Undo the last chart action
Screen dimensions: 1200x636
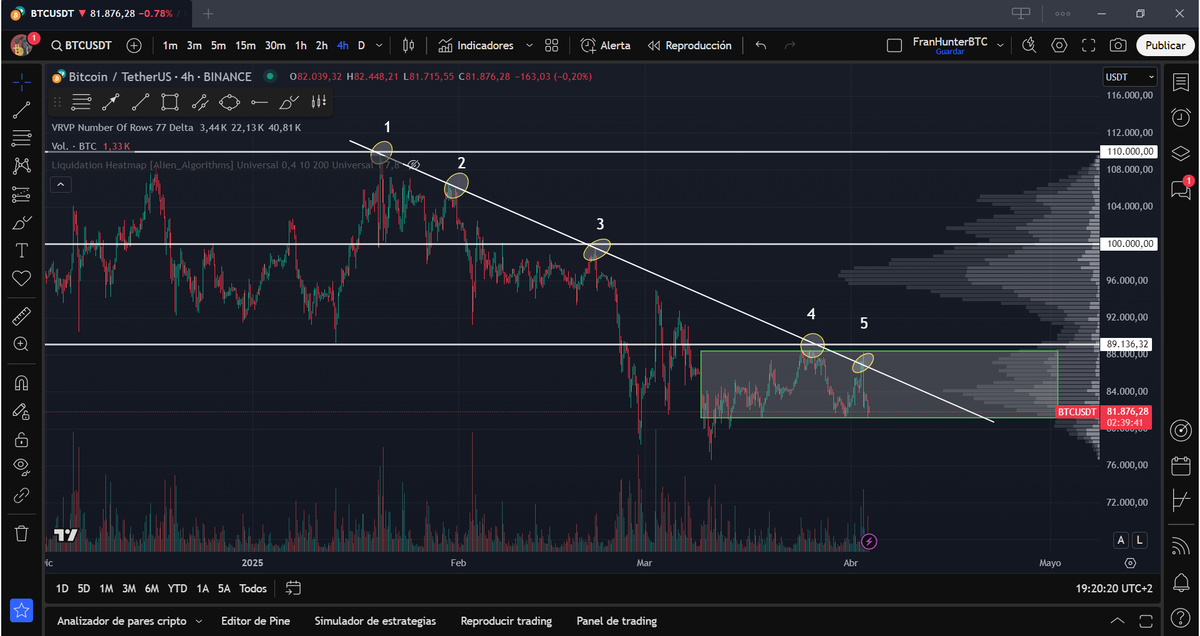(x=761, y=45)
